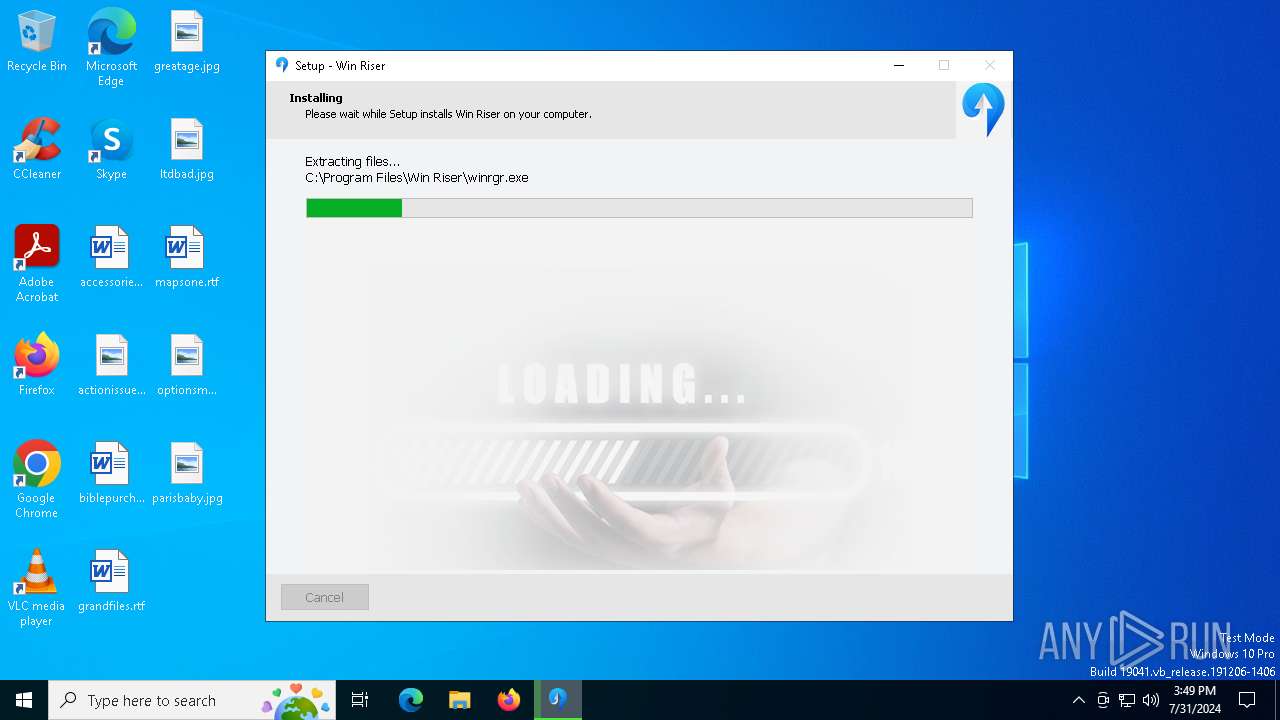Show hidden system tray icons
The height and width of the screenshot is (720, 1280).
pyautogui.click(x=1078, y=700)
